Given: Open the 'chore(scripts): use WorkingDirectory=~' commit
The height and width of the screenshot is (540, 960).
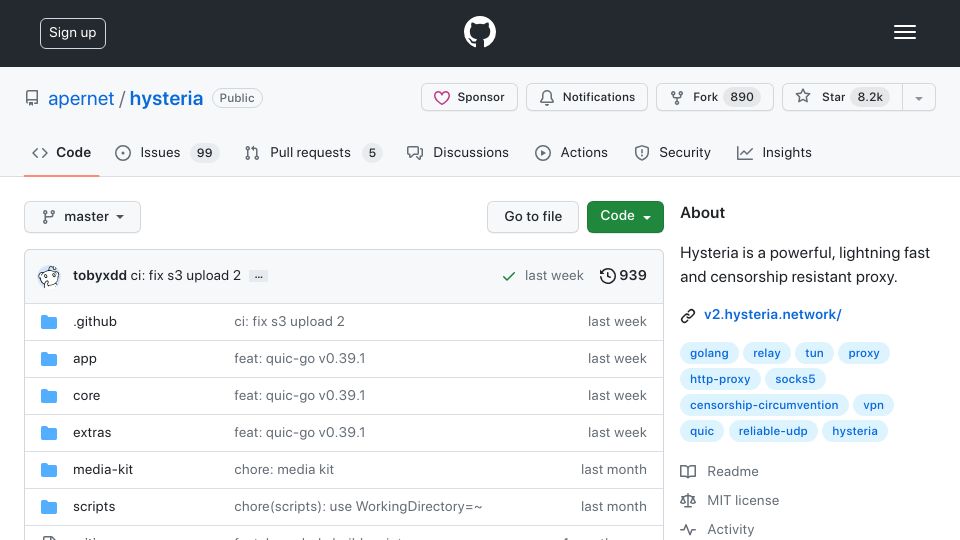Looking at the screenshot, I should [358, 507].
